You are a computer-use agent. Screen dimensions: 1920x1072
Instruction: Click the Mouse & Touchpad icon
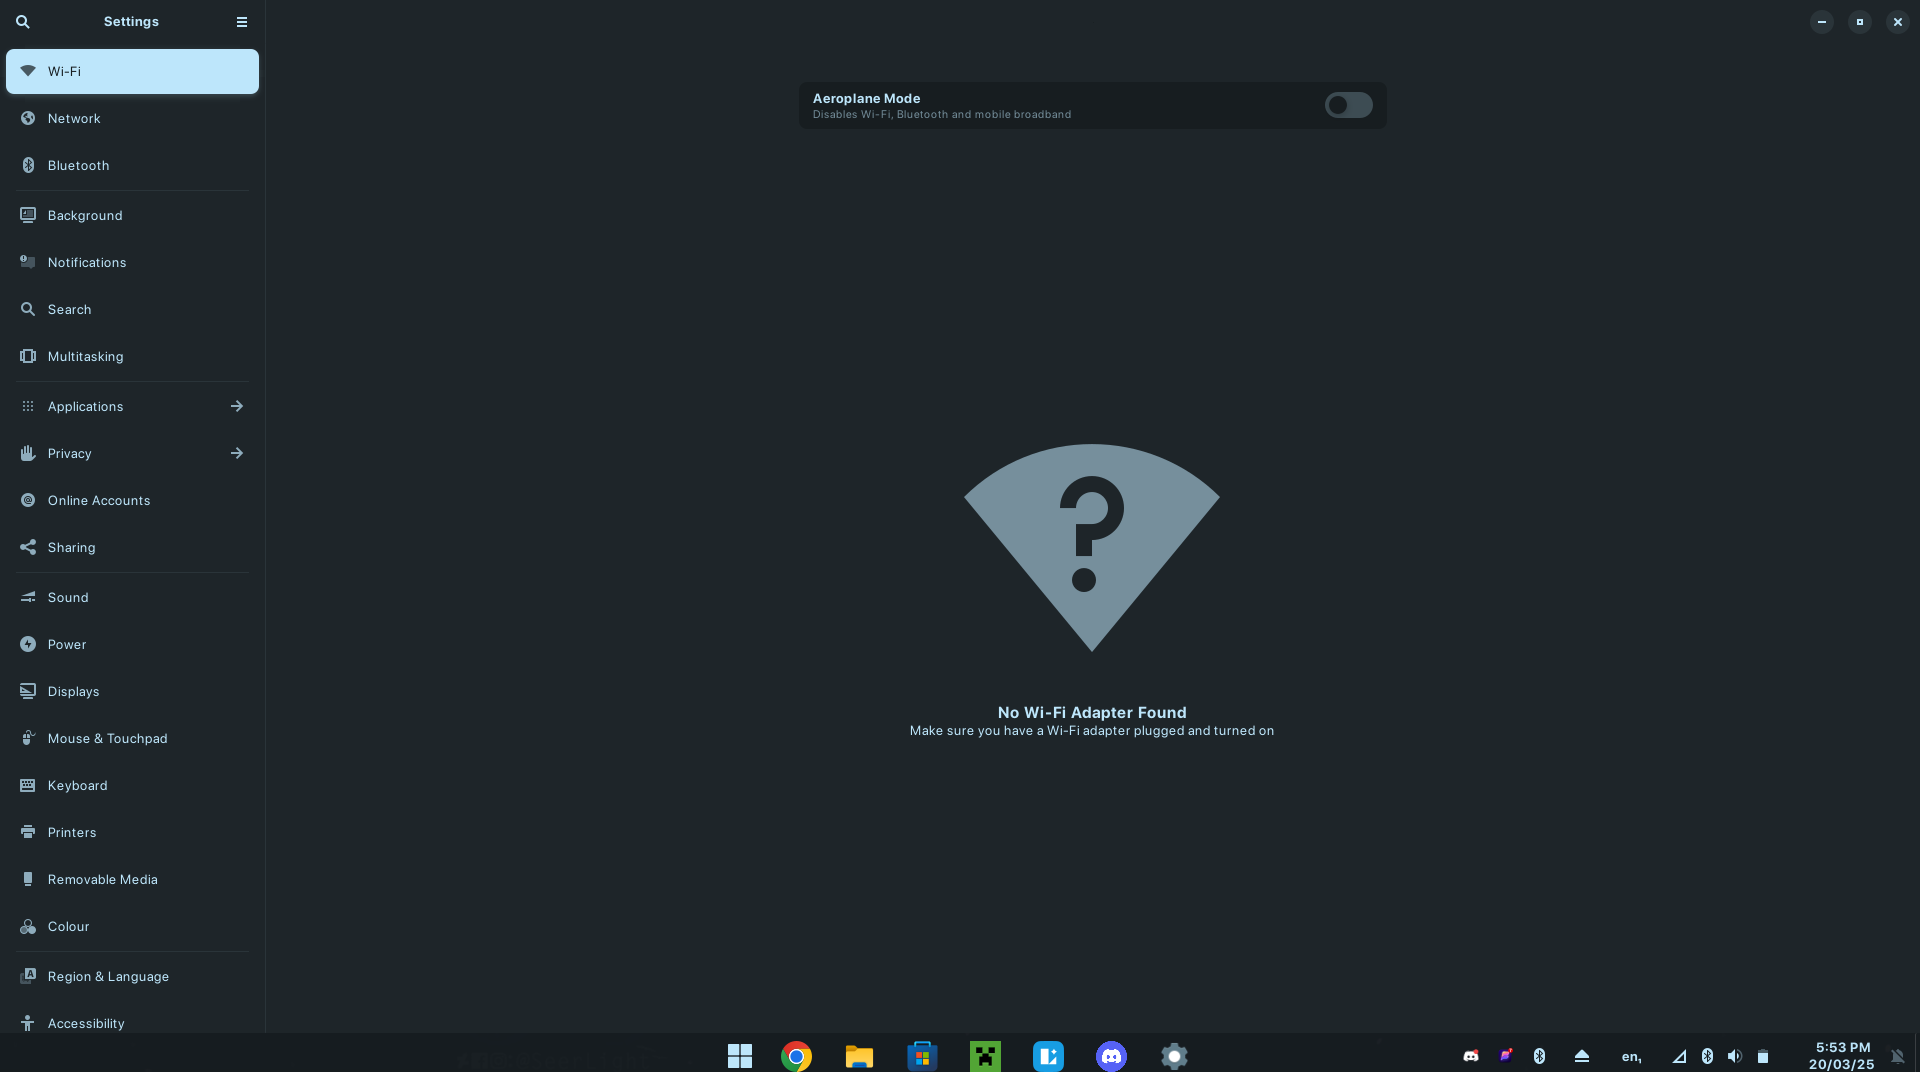pyautogui.click(x=28, y=738)
